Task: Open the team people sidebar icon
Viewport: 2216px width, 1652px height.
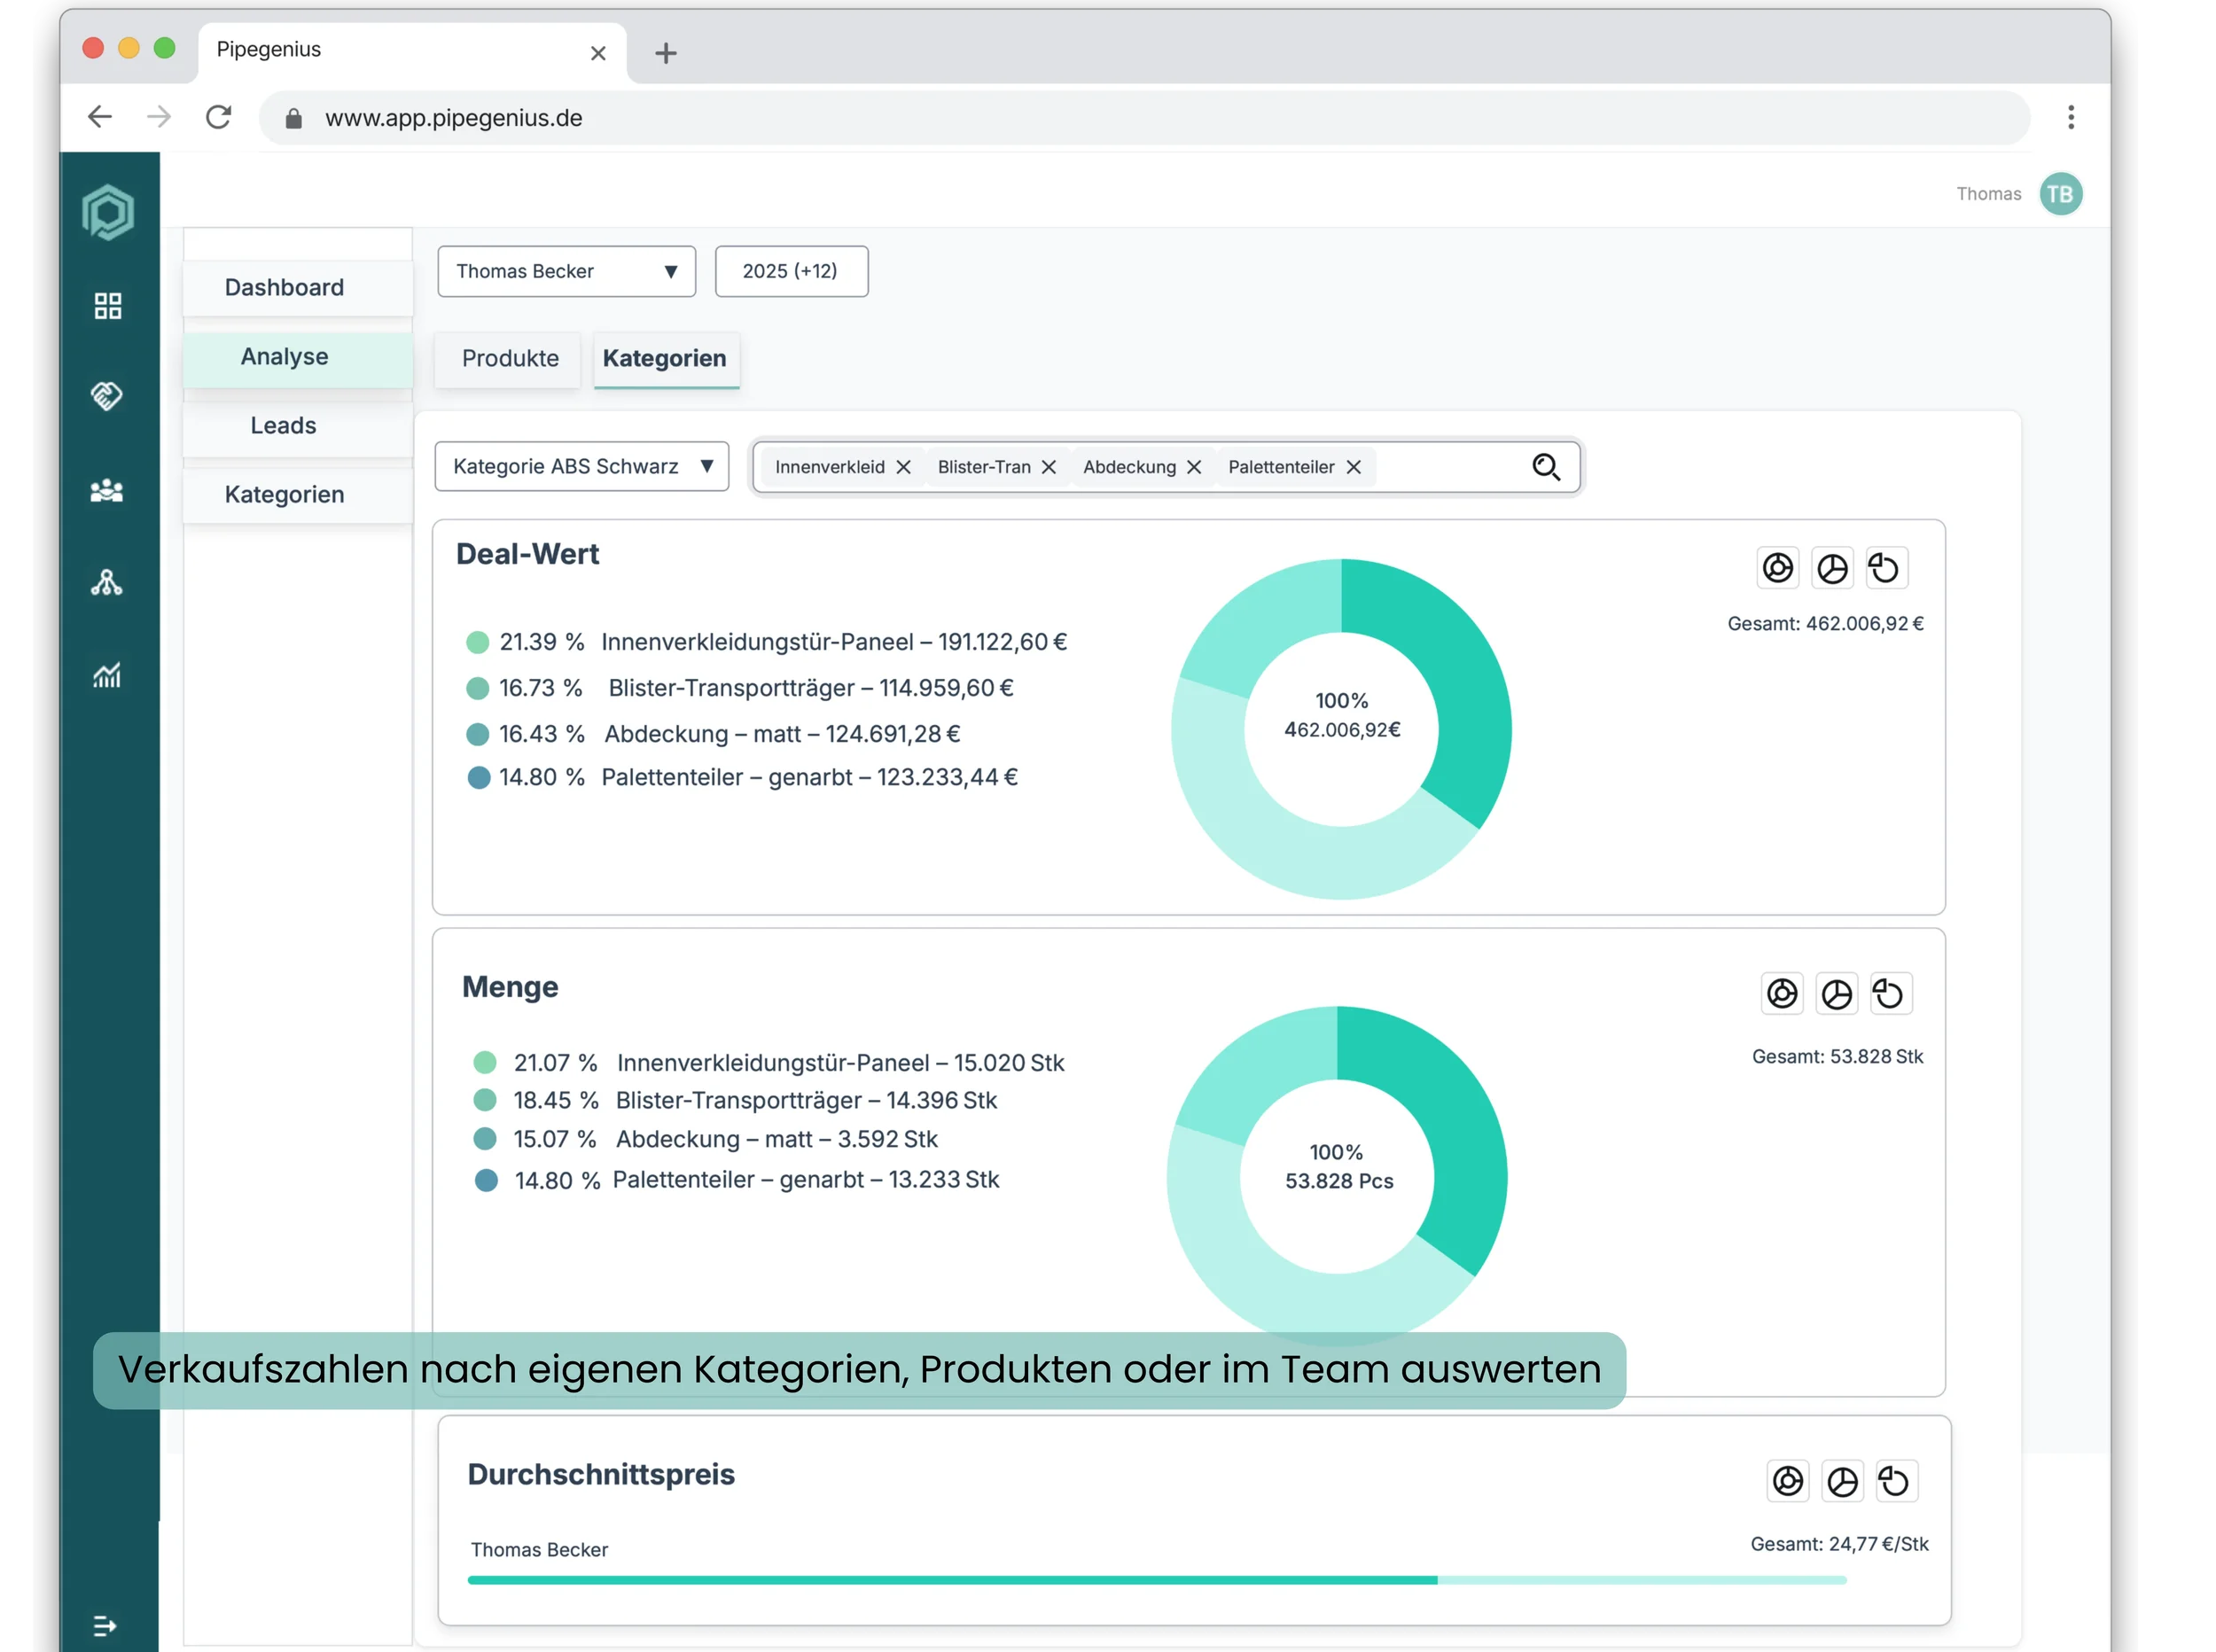Action: [107, 491]
